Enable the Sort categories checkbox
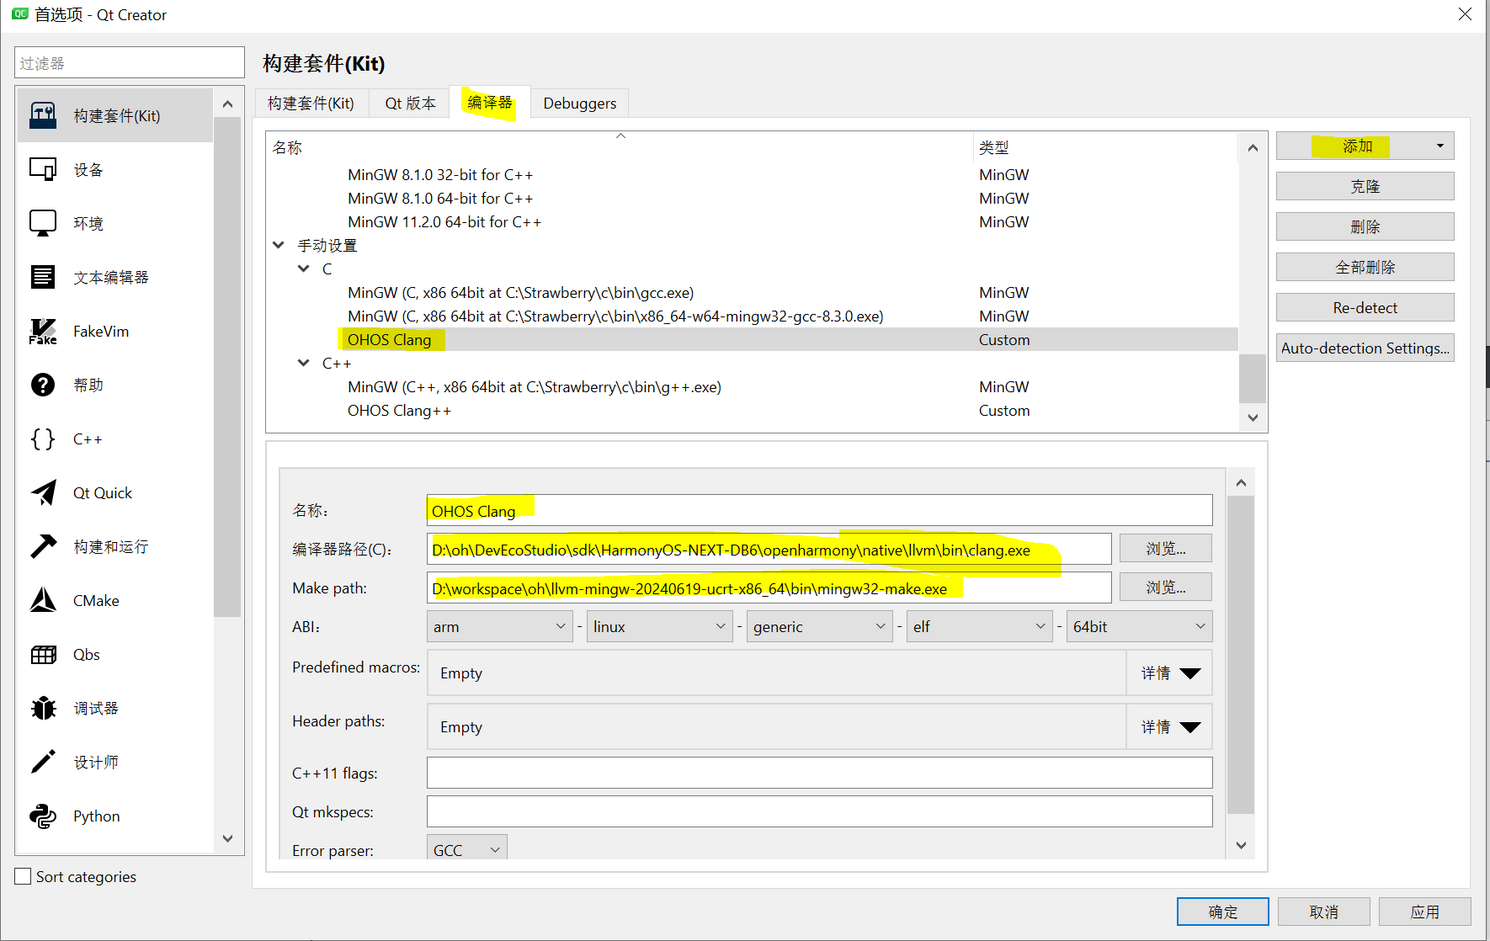This screenshot has height=941, width=1490. pyautogui.click(x=22, y=876)
